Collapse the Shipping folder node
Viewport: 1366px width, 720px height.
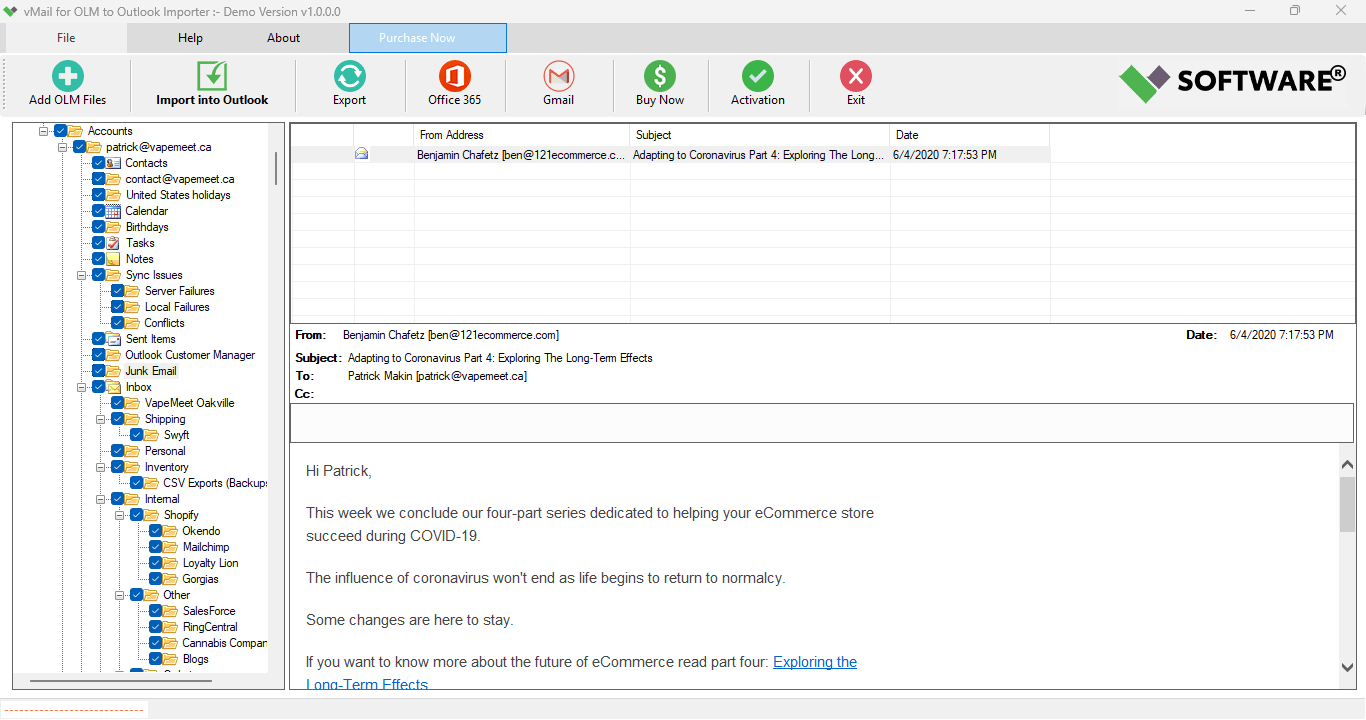tap(101, 419)
